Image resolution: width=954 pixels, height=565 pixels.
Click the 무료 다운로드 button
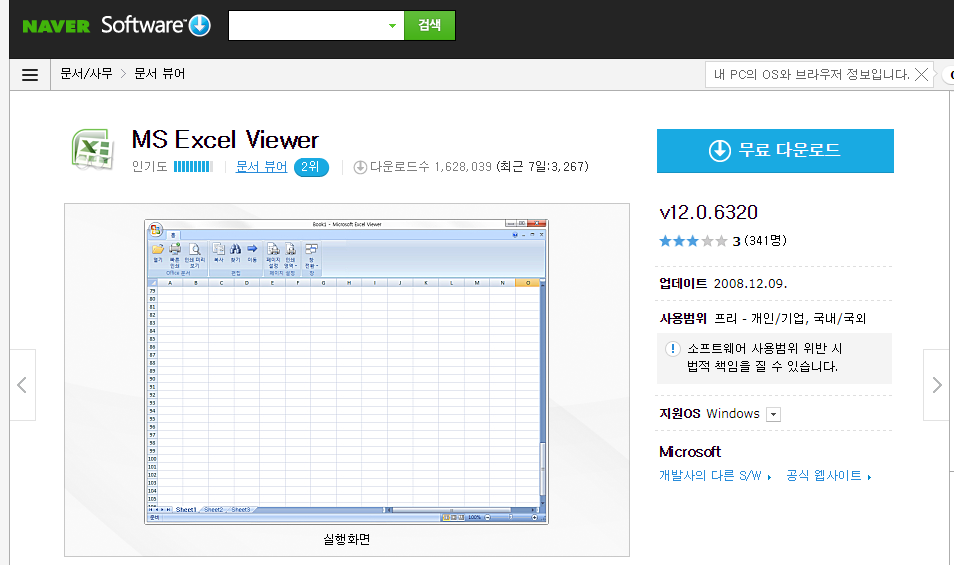pyautogui.click(x=775, y=150)
